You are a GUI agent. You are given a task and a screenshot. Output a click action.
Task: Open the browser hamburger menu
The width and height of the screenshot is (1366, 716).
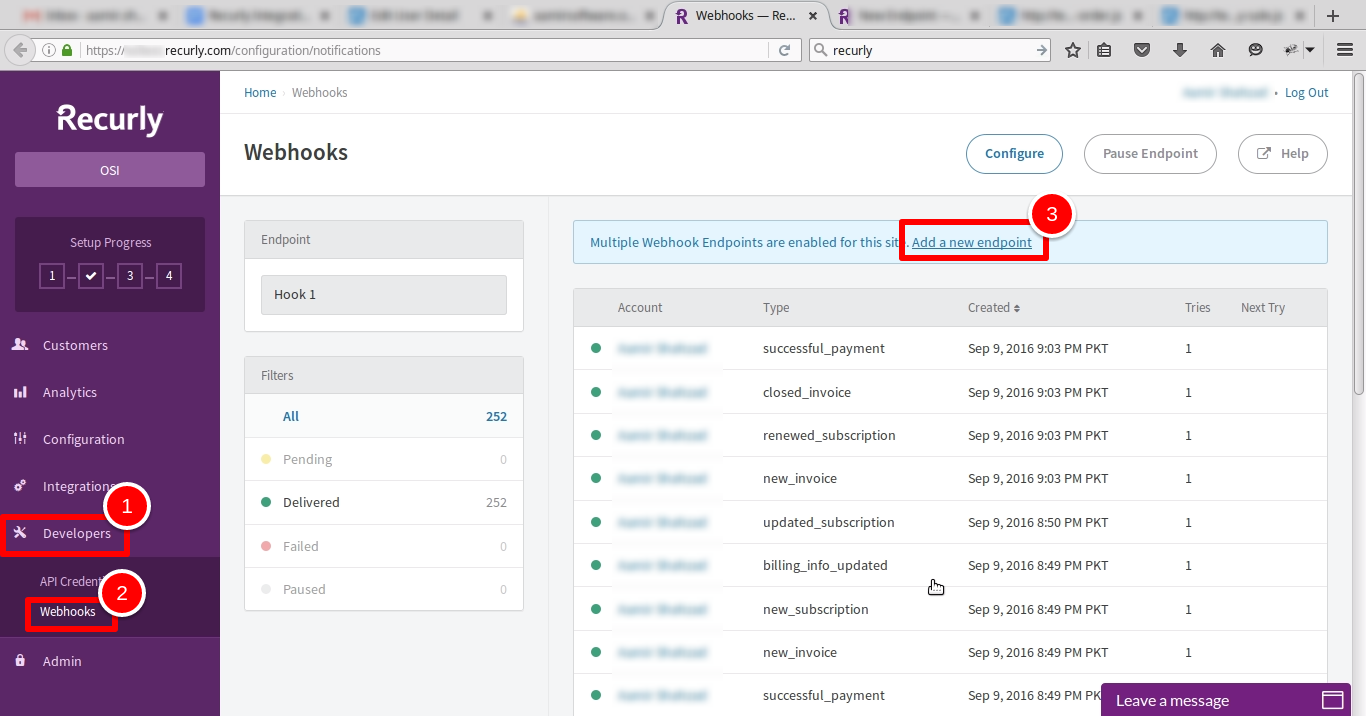tap(1345, 50)
